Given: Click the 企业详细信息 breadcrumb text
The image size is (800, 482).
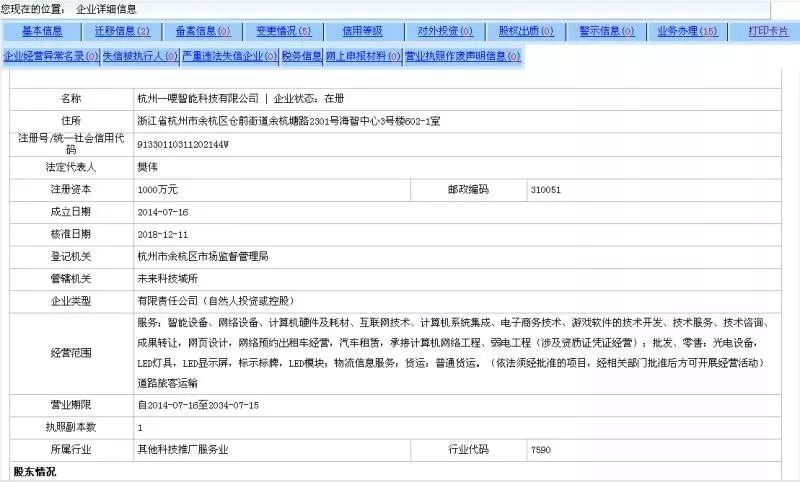Looking at the screenshot, I should pos(106,9).
